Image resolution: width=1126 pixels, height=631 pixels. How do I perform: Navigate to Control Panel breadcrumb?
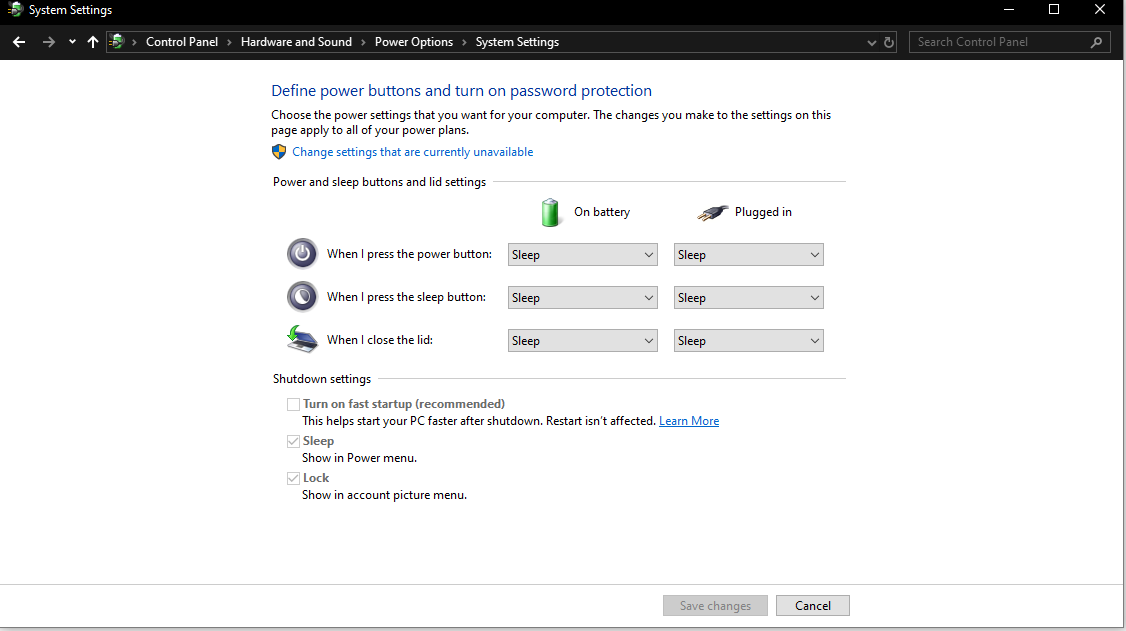coord(182,42)
